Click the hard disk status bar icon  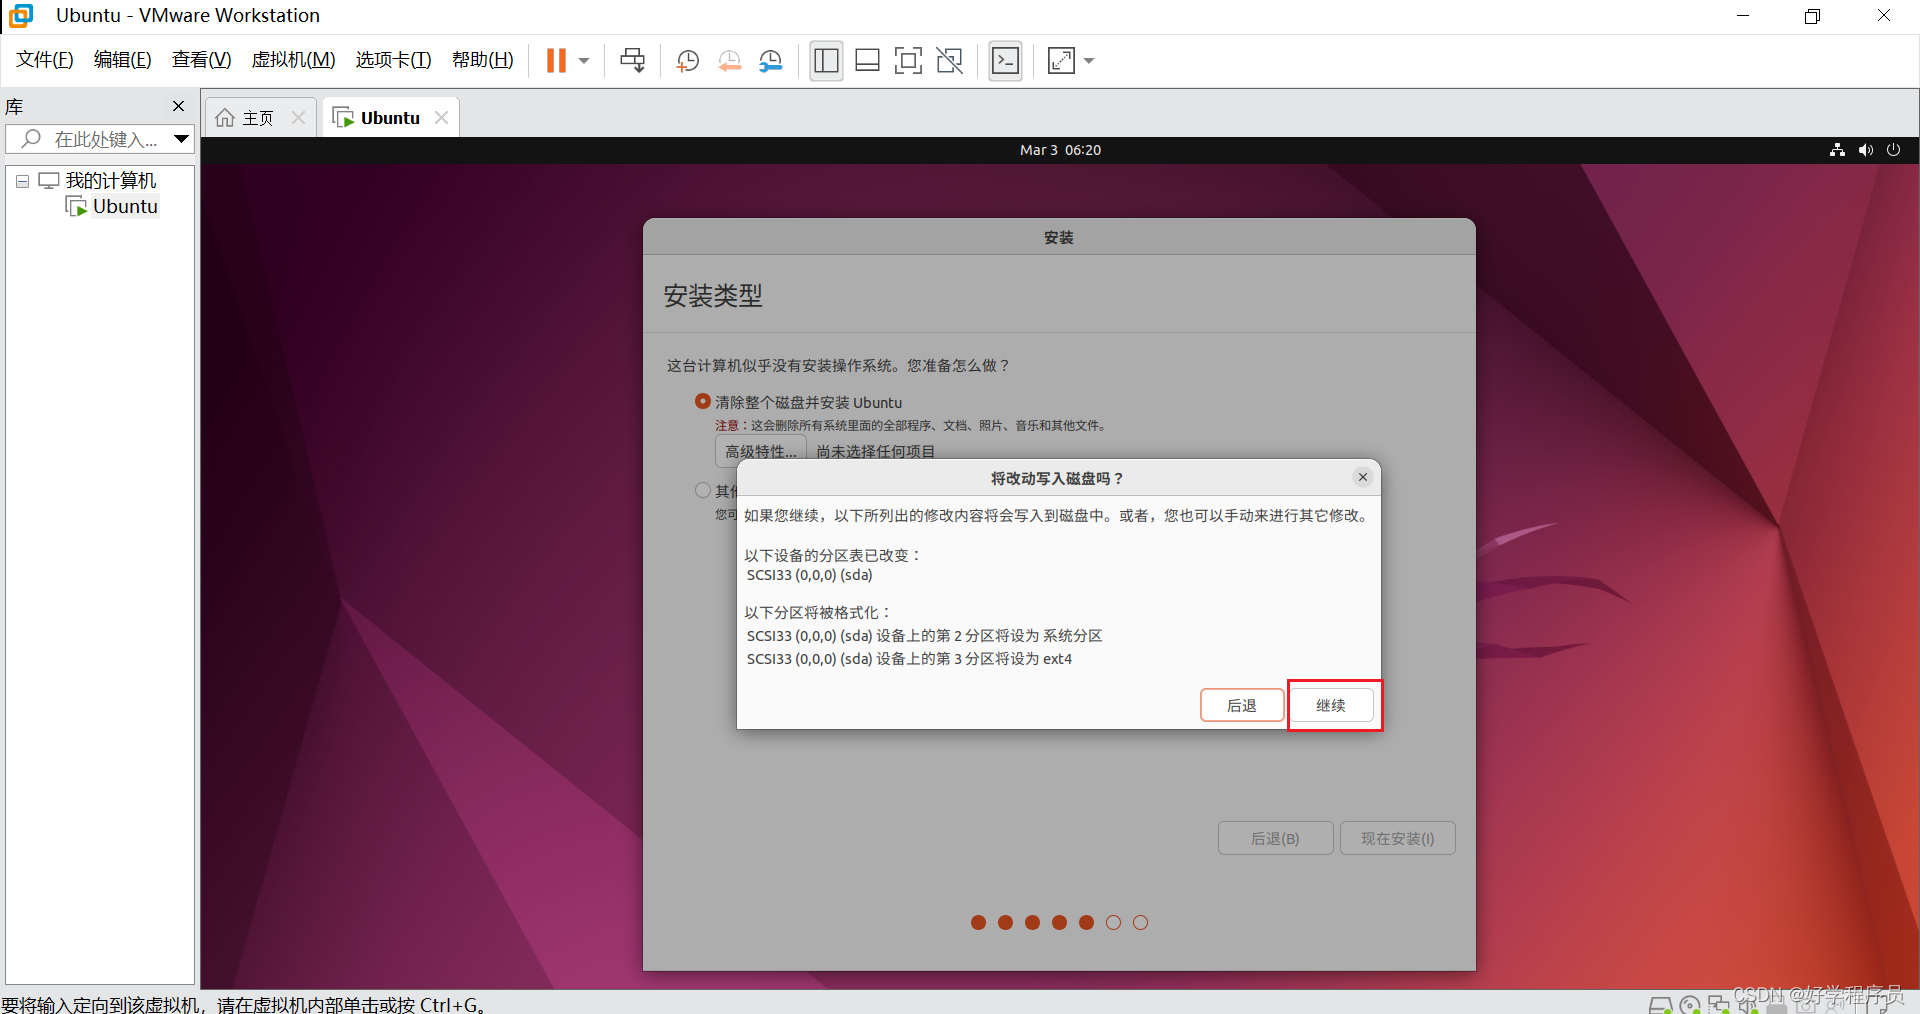1660,1005
